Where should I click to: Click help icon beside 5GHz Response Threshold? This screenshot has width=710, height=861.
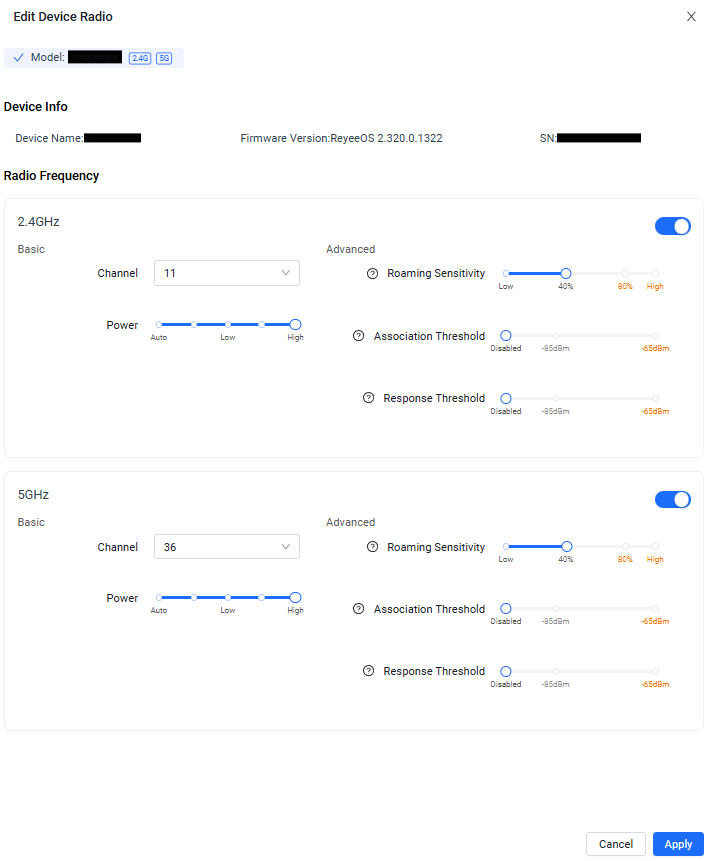[x=369, y=671]
